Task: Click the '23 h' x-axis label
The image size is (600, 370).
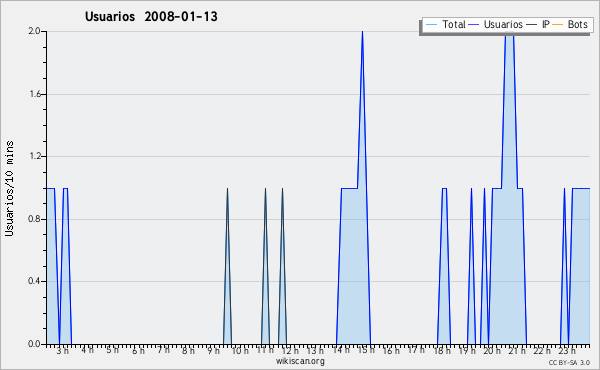Action: coord(567,351)
